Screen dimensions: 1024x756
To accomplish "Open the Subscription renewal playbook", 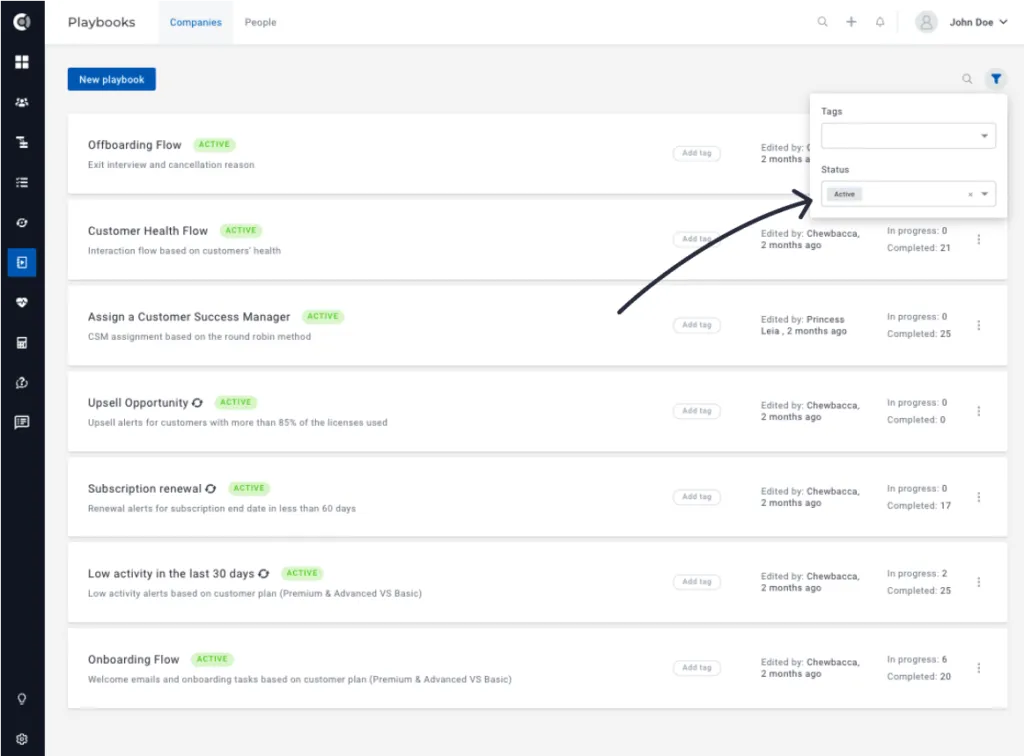I will pyautogui.click(x=144, y=489).
